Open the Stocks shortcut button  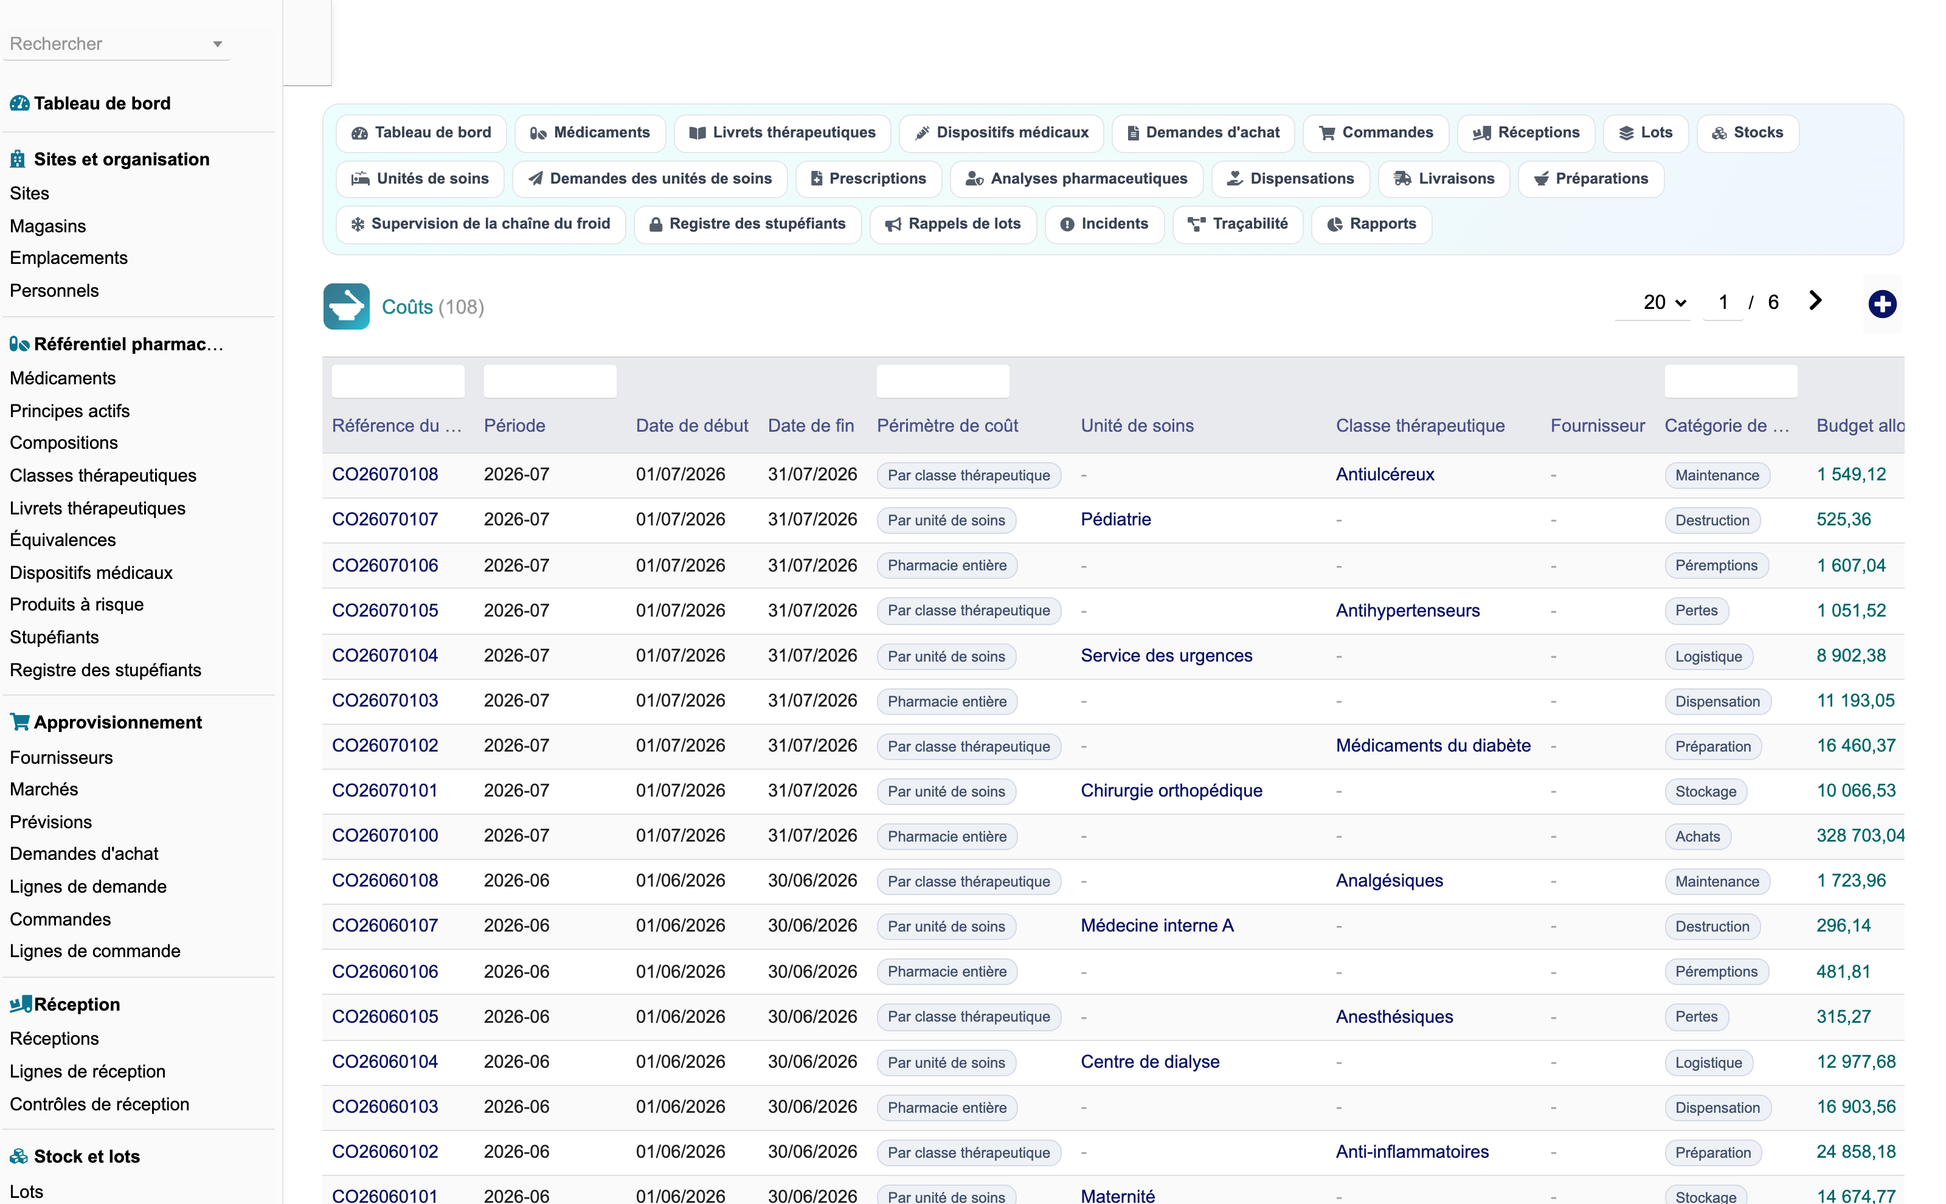pos(1747,133)
